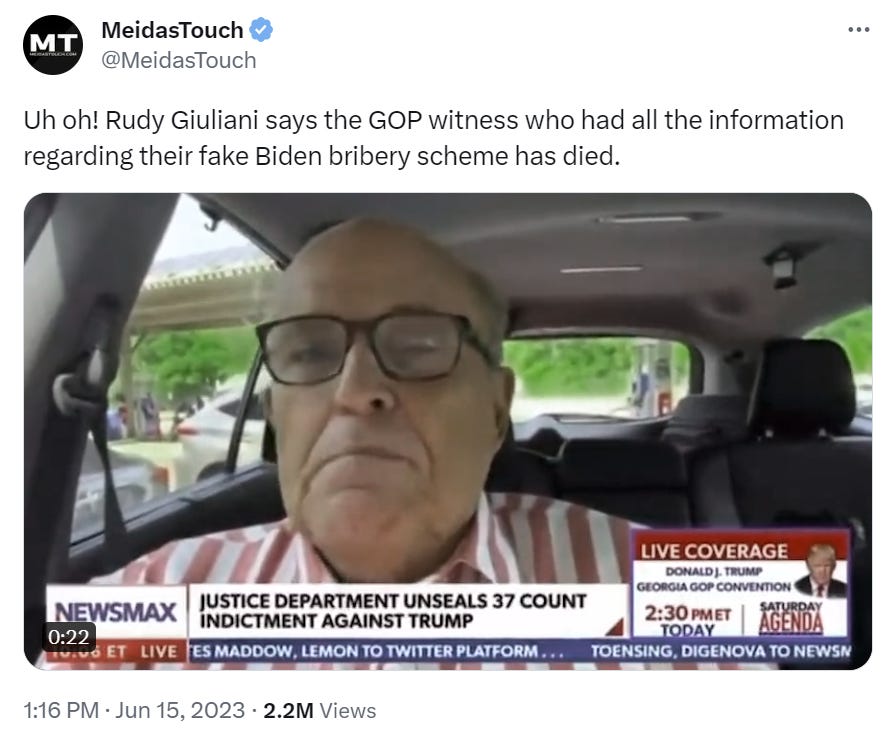Image resolution: width=896 pixels, height=740 pixels.
Task: Click the 0:22 video duration badge
Action: pos(69,637)
